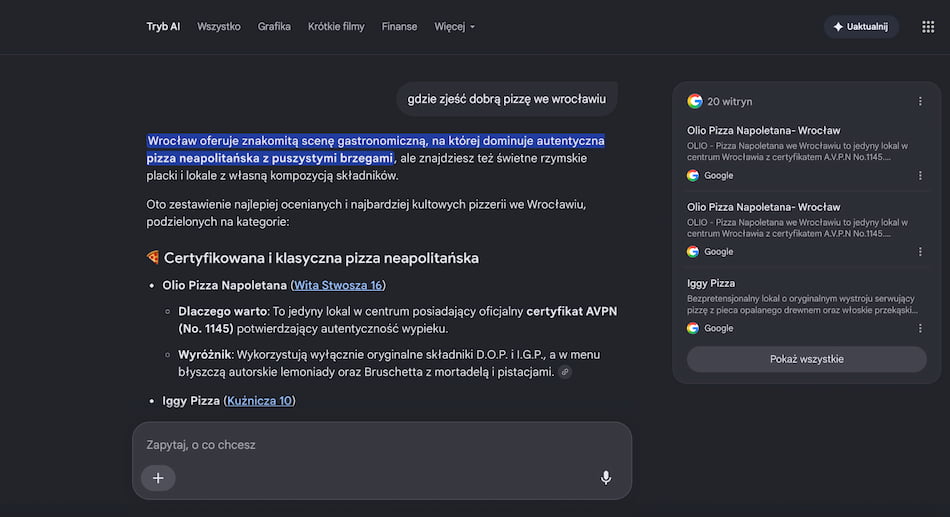
Task: Click the Google source icon under second Olio result
Action: pos(693,252)
